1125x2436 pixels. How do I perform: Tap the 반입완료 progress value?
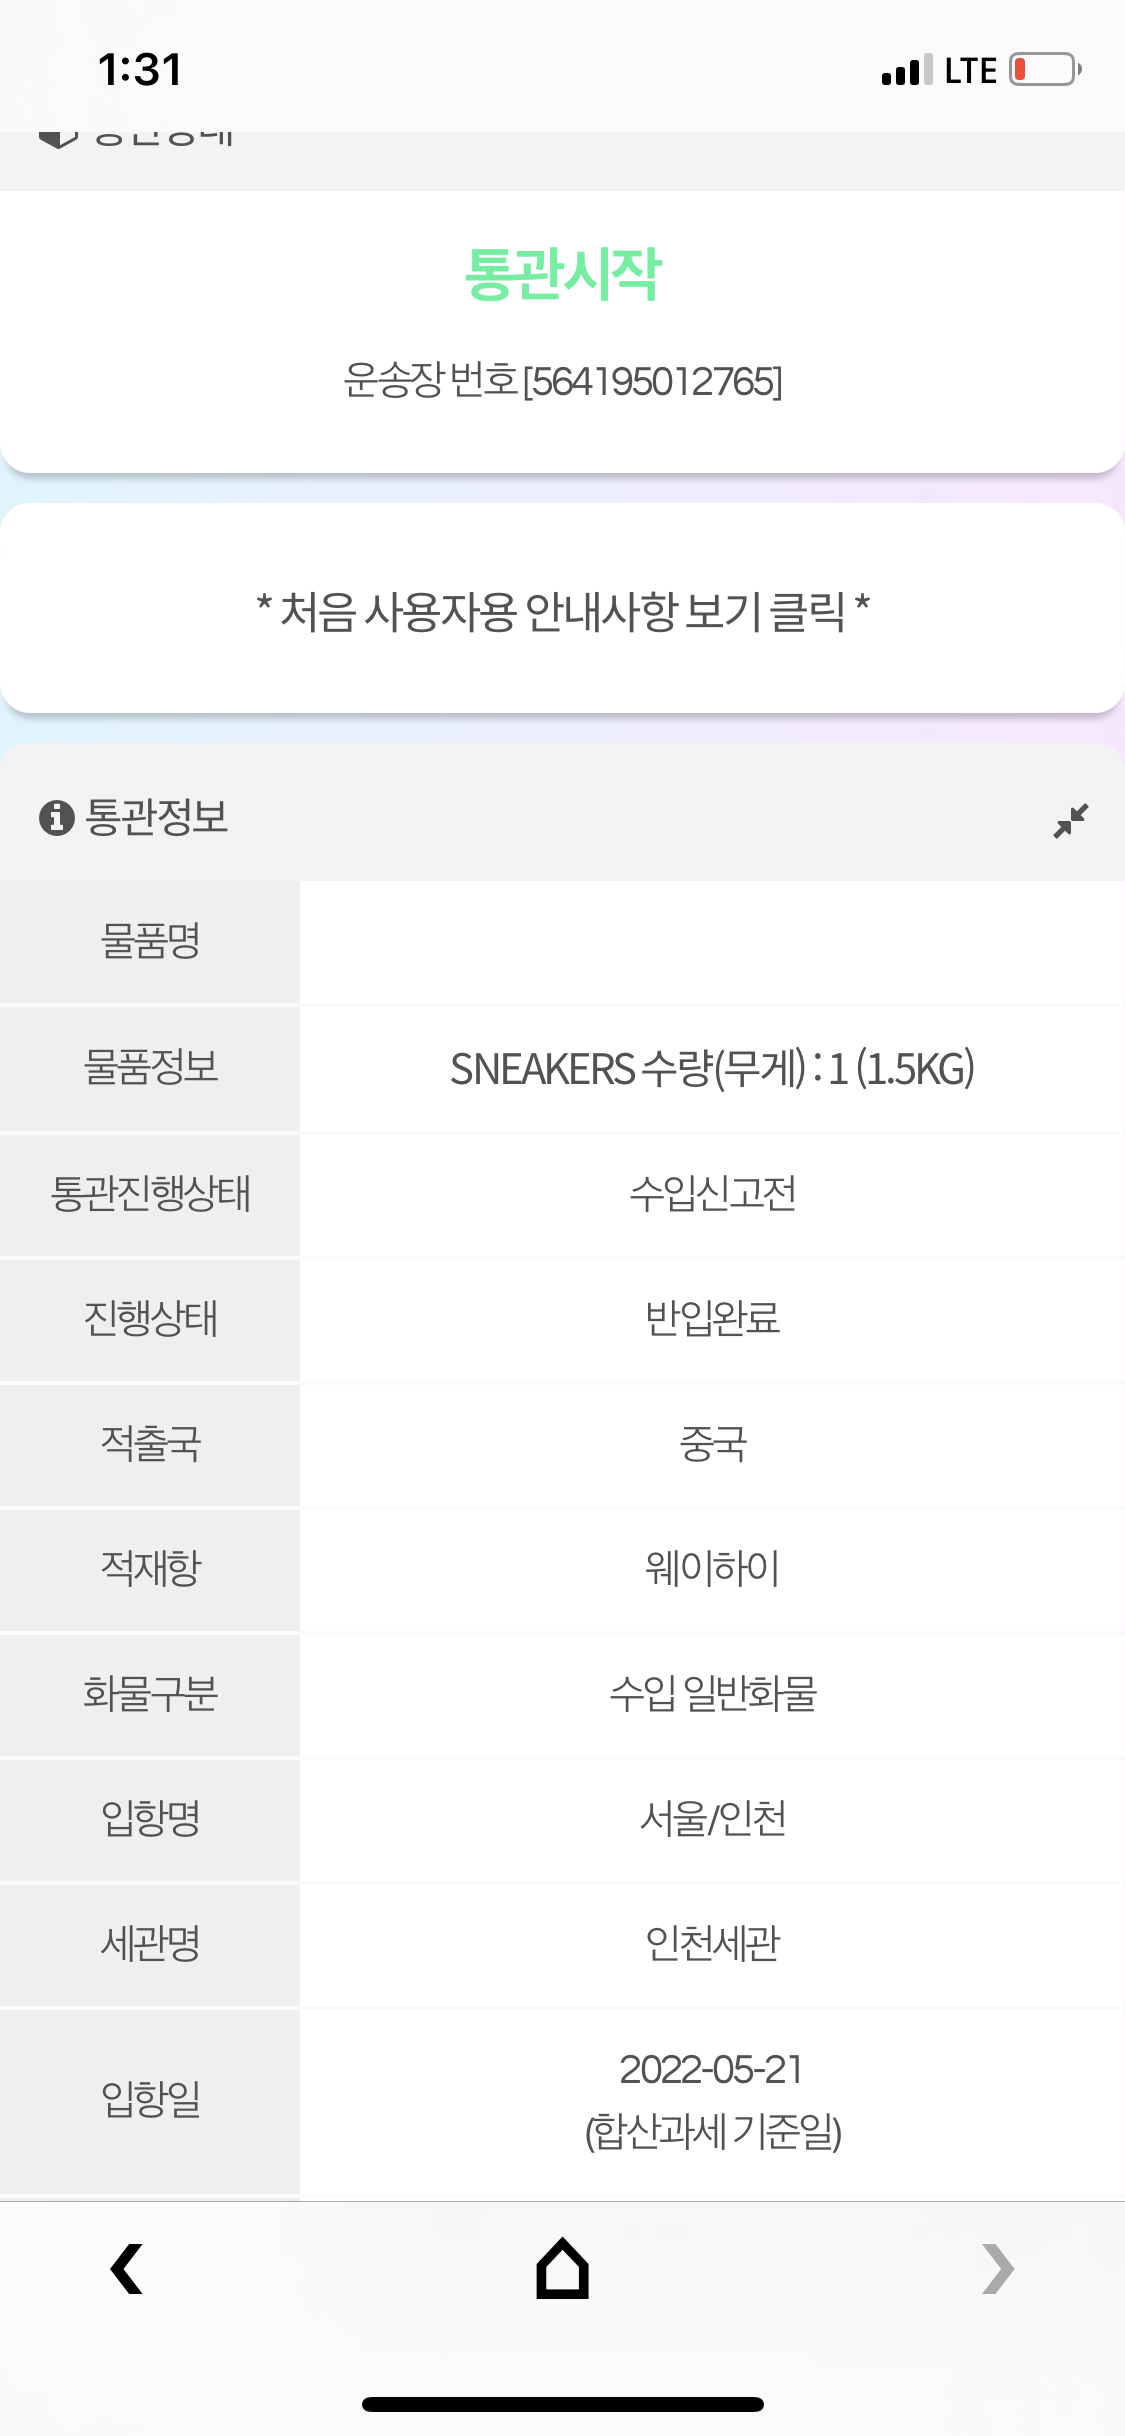point(713,1318)
